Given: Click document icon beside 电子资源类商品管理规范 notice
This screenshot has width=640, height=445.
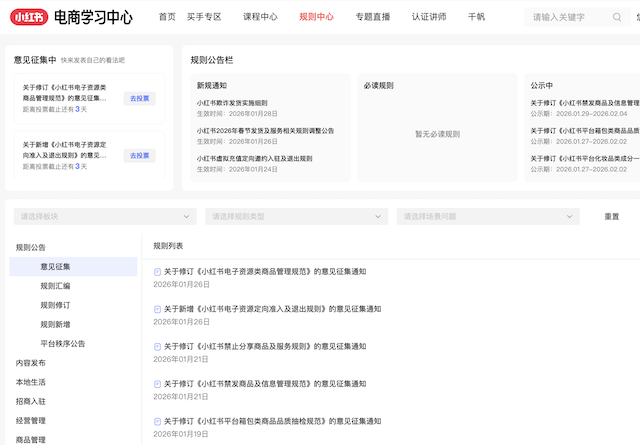Looking at the screenshot, I should [157, 271].
